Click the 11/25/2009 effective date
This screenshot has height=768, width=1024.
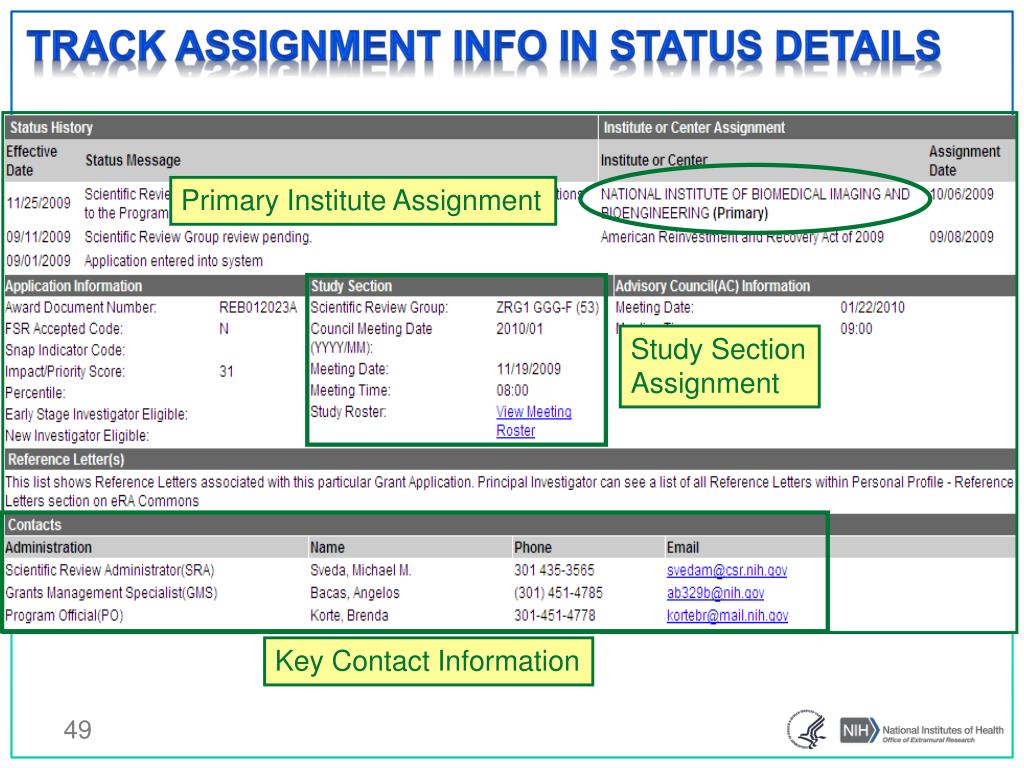[x=39, y=202]
